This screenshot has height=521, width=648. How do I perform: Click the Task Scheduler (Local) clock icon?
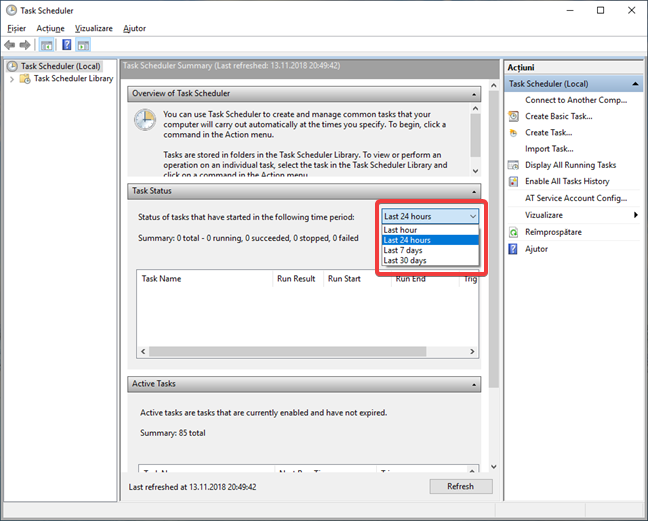tap(12, 66)
